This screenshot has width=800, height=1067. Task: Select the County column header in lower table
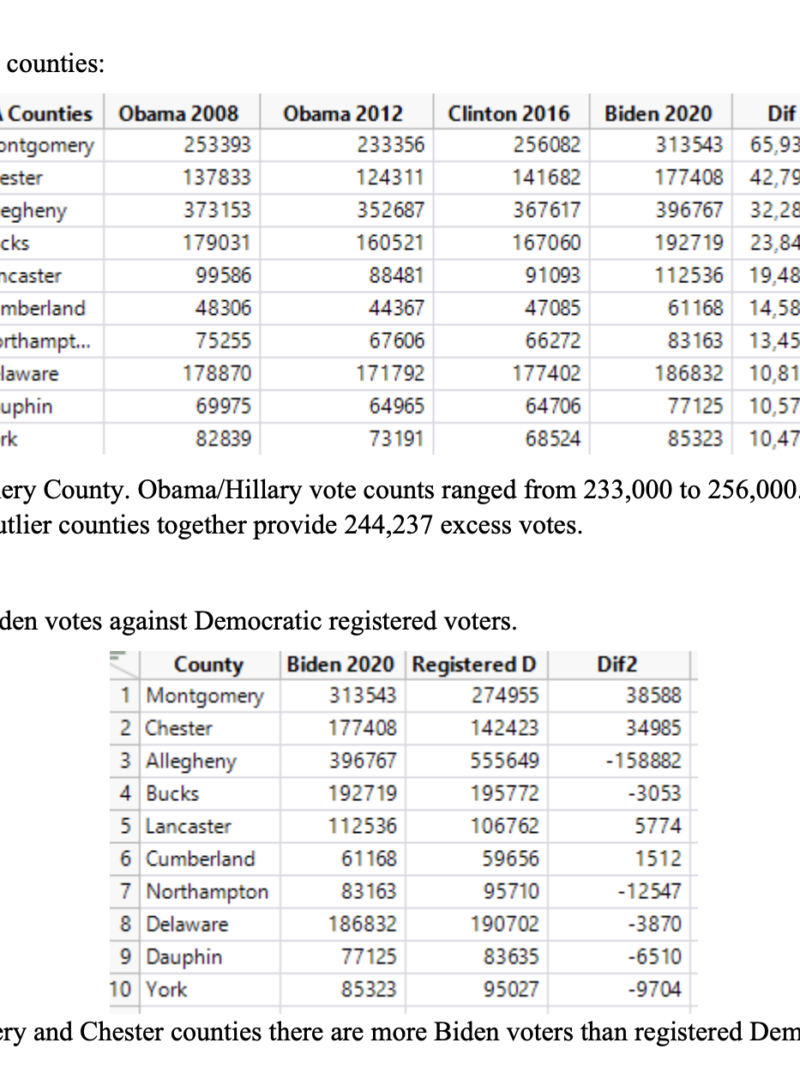[208, 664]
